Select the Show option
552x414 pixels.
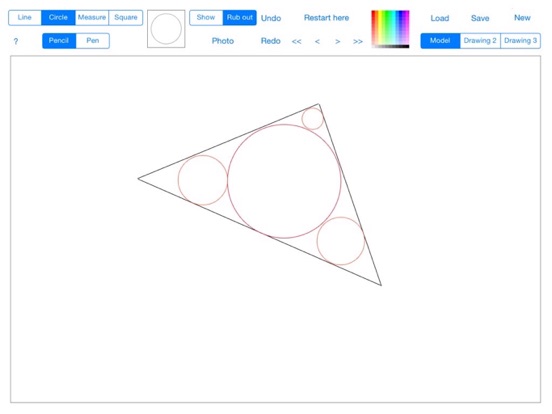[206, 18]
